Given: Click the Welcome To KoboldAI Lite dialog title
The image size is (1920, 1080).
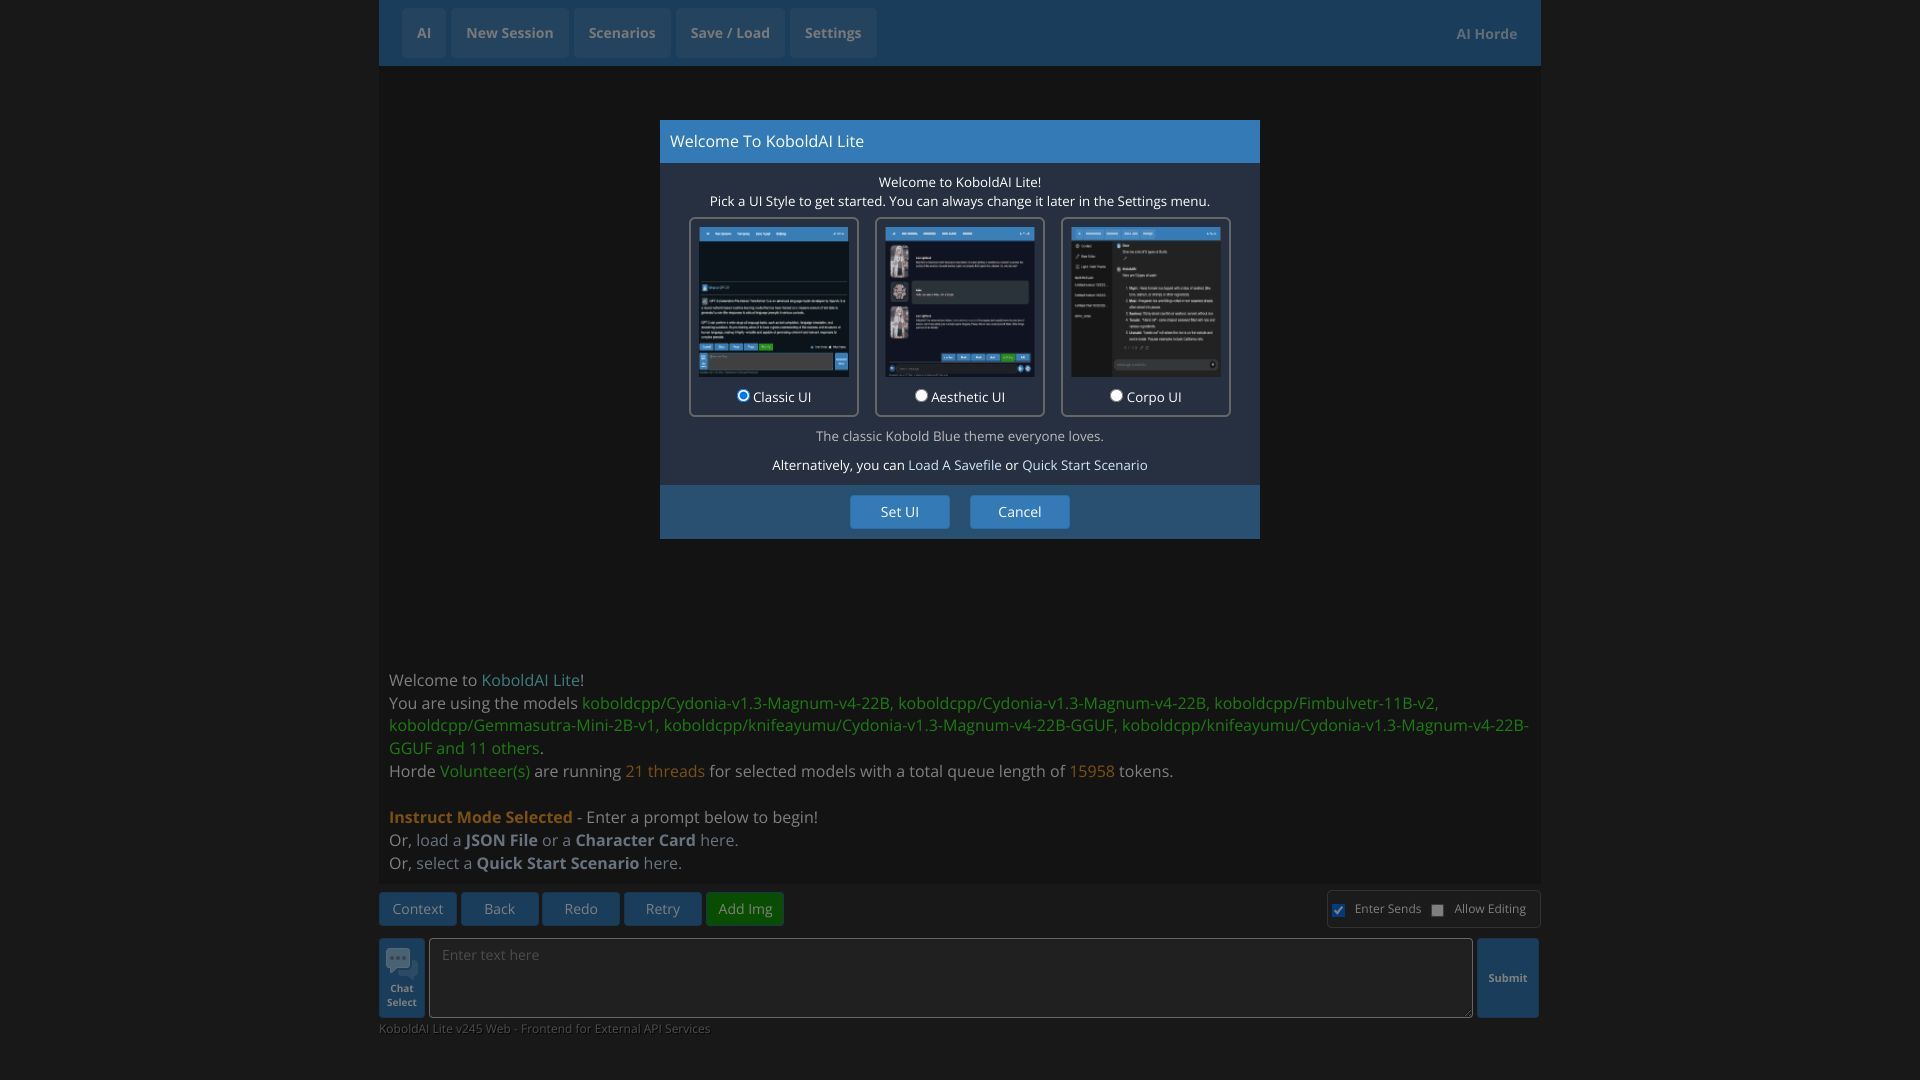Looking at the screenshot, I should (767, 142).
